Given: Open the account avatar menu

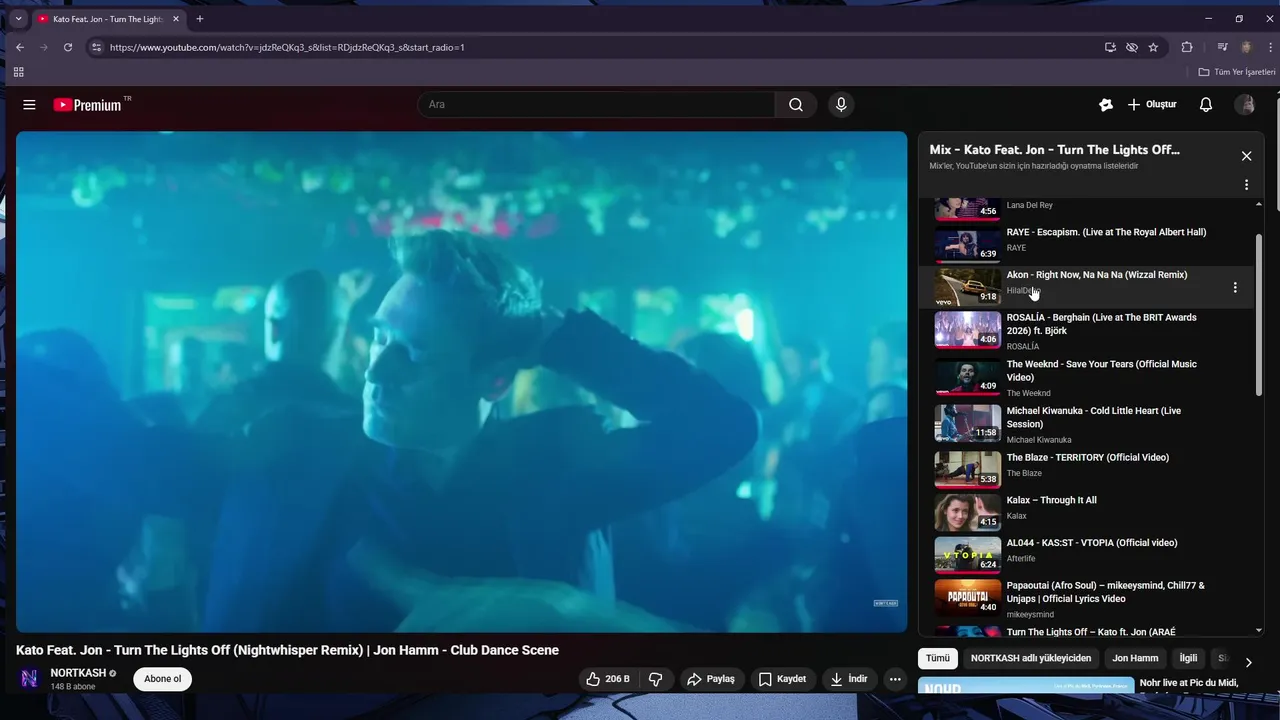Looking at the screenshot, I should coord(1245,105).
